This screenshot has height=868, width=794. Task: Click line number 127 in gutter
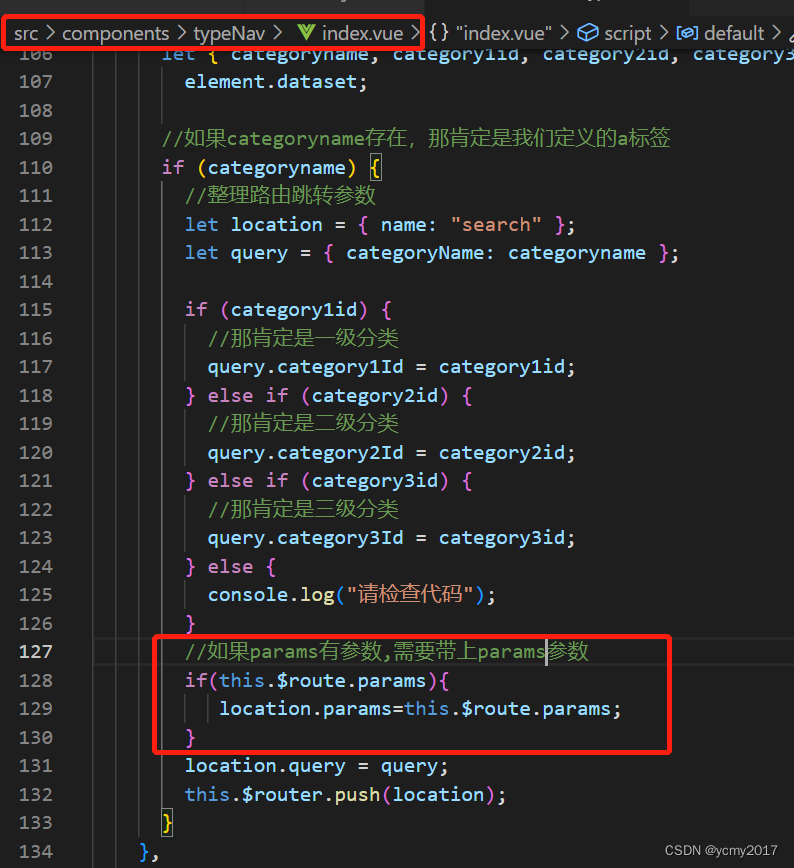pyautogui.click(x=36, y=652)
